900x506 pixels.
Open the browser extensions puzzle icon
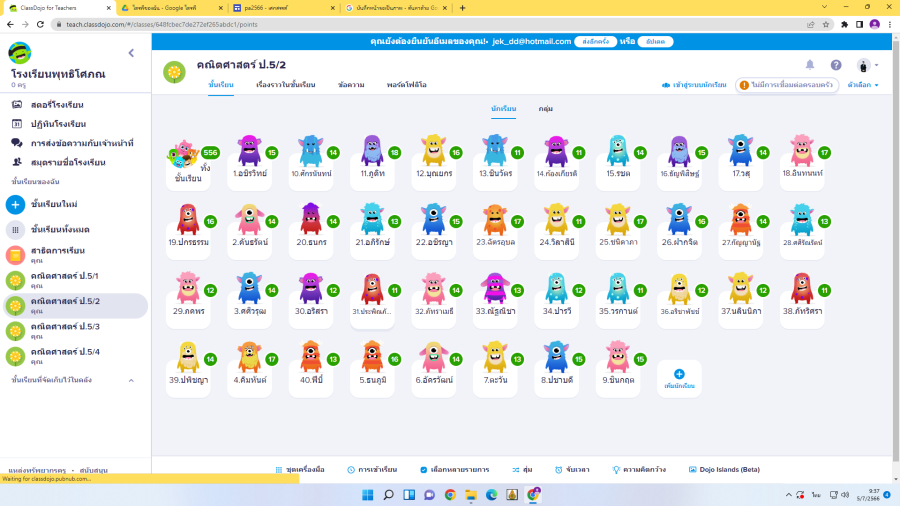[844, 25]
